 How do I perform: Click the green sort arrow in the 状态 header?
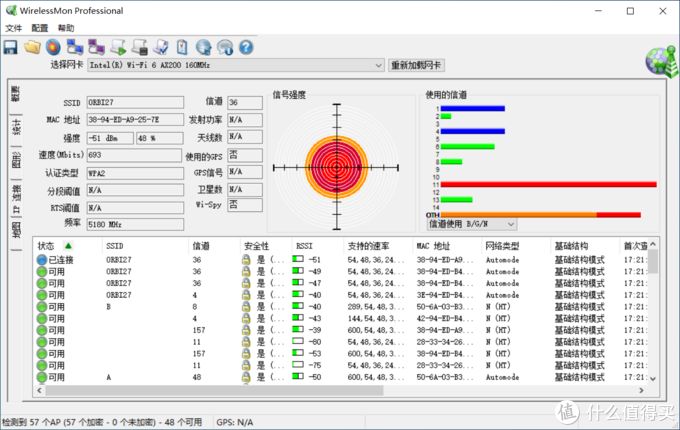click(x=68, y=246)
